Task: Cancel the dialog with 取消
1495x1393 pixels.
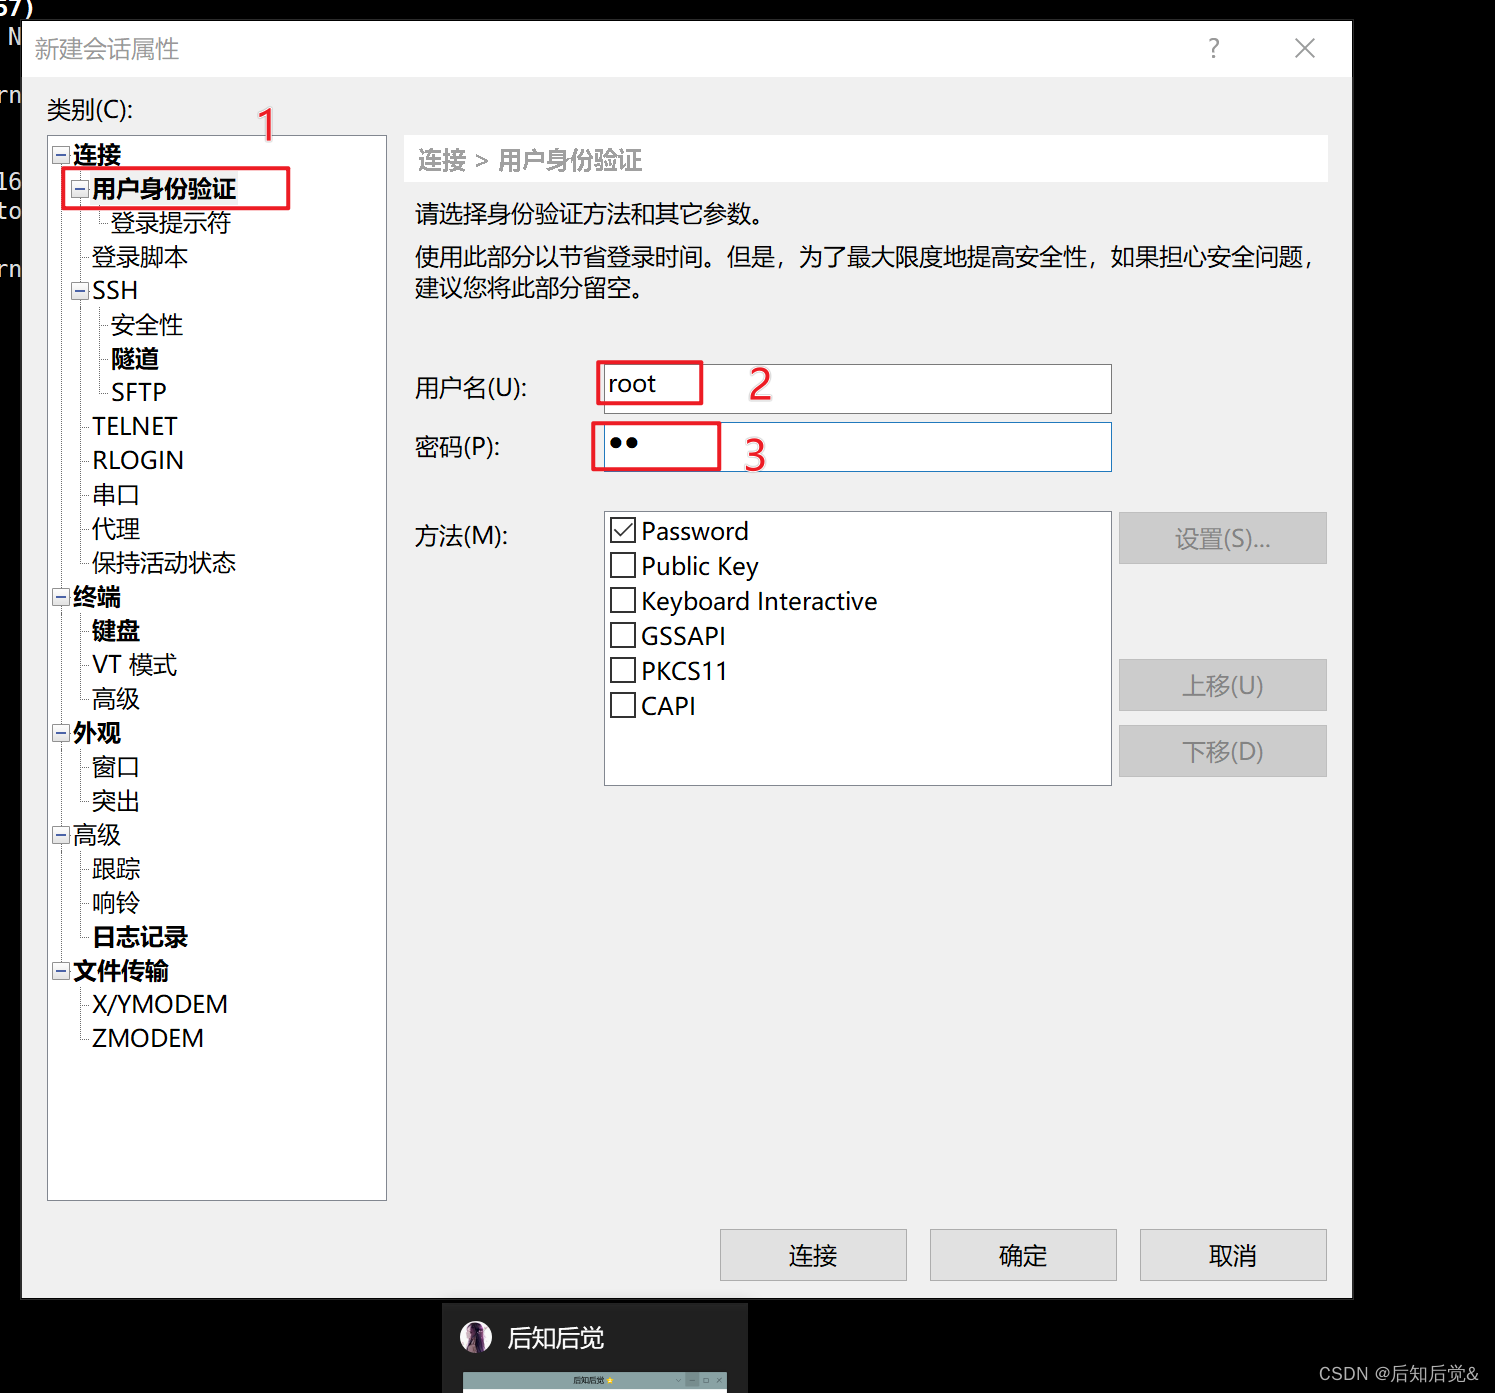Action: pos(1233,1255)
